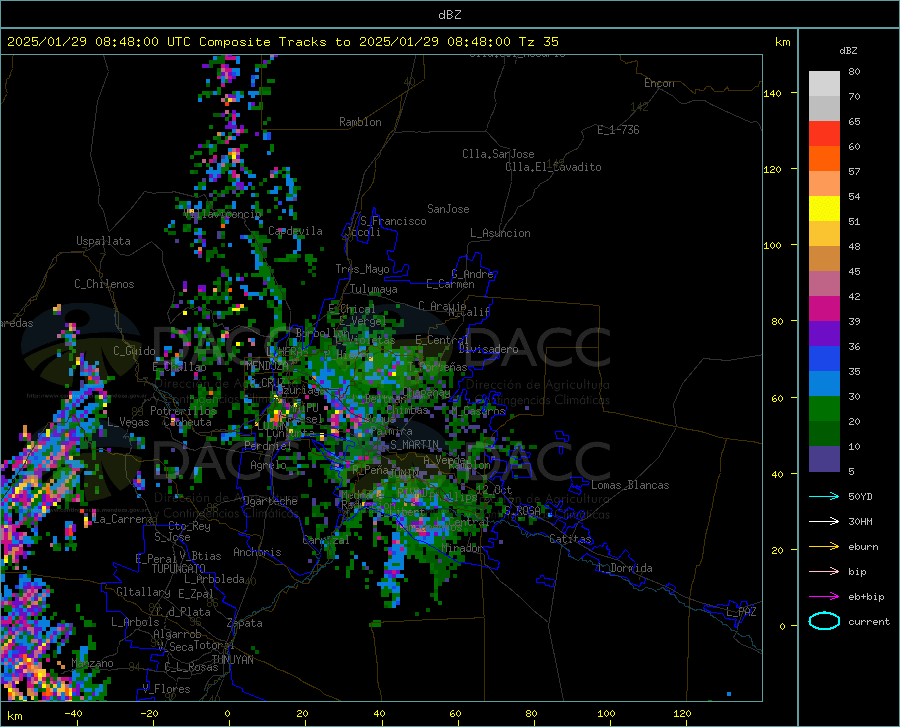The image size is (900, 727).
Task: Click the Ugarteche map label
Action: point(270,501)
